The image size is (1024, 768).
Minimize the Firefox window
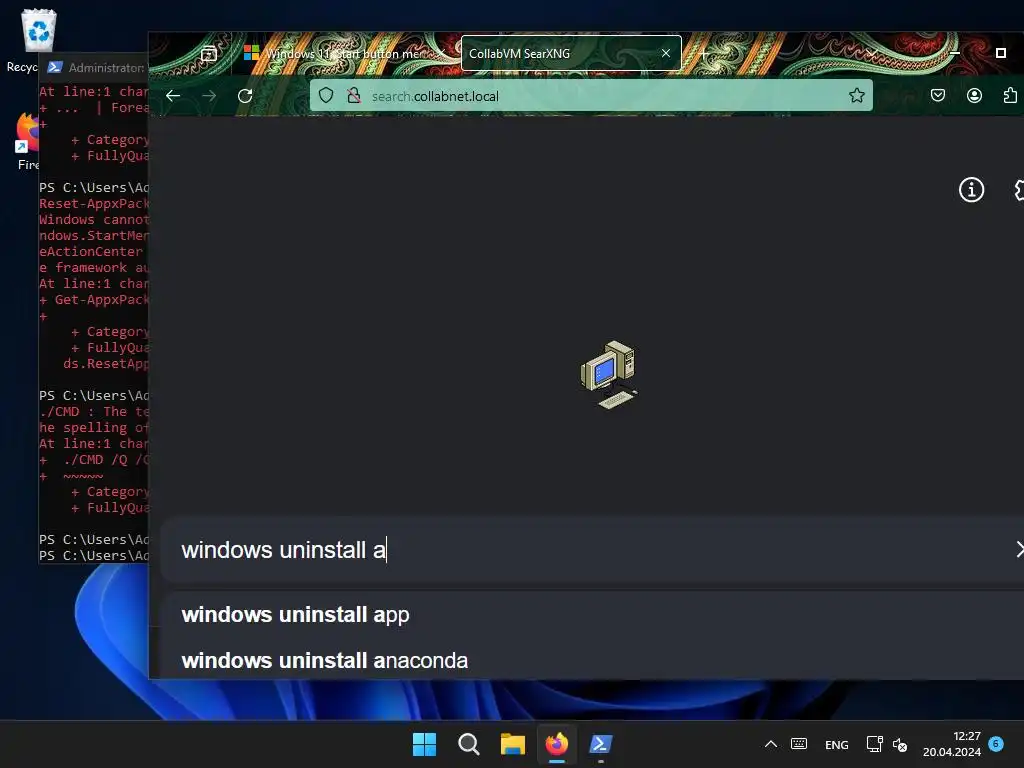click(954, 53)
